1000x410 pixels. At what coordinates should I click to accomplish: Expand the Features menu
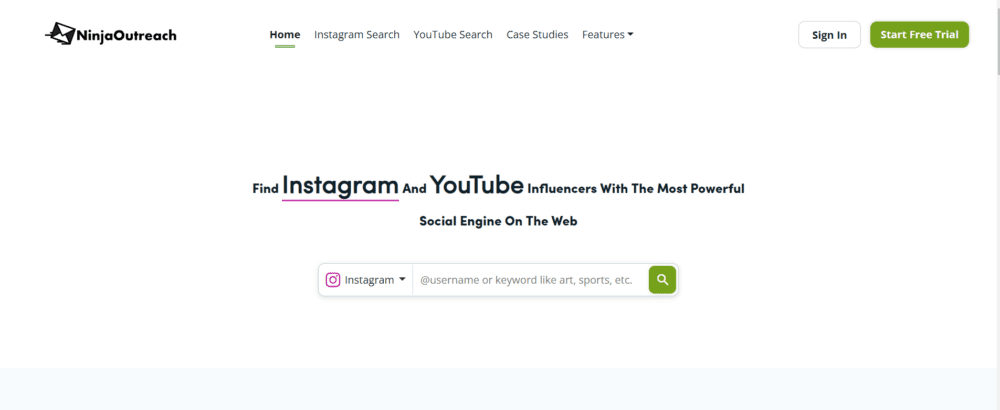[607, 34]
